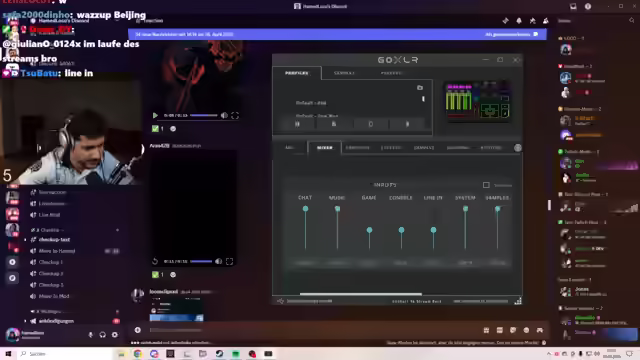The image size is (640, 360).
Task: Collapse the Chatting channel category
Action: click(x=48, y=230)
